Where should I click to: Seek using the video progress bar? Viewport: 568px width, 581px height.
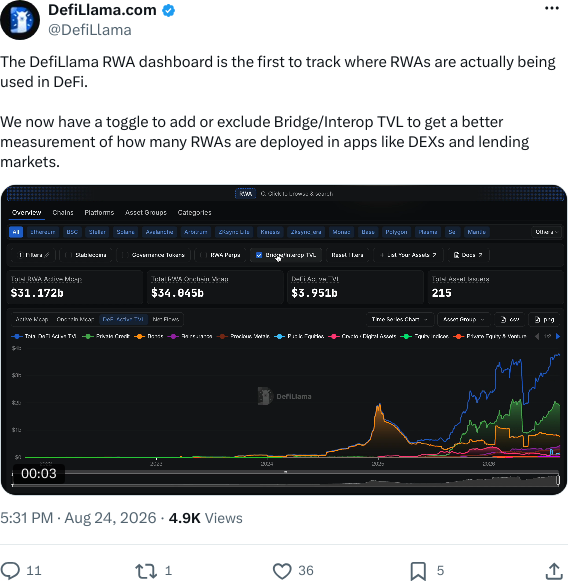click(x=285, y=472)
